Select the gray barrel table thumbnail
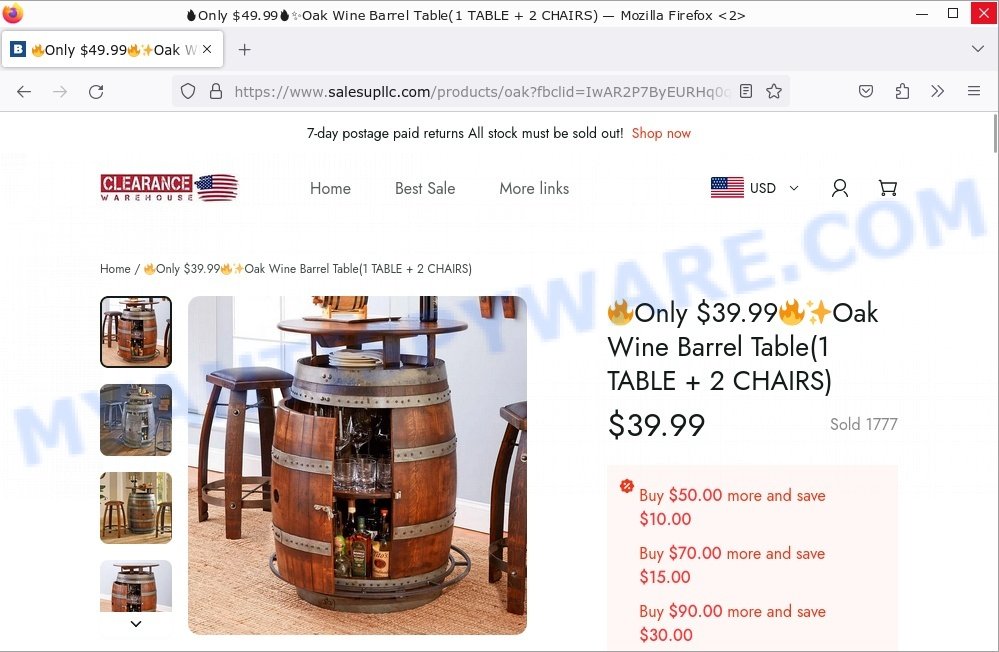 (x=136, y=419)
